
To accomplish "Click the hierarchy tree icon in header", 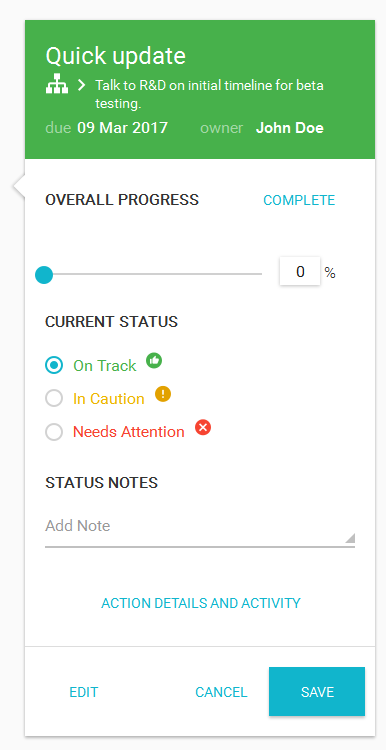I will click(x=57, y=85).
